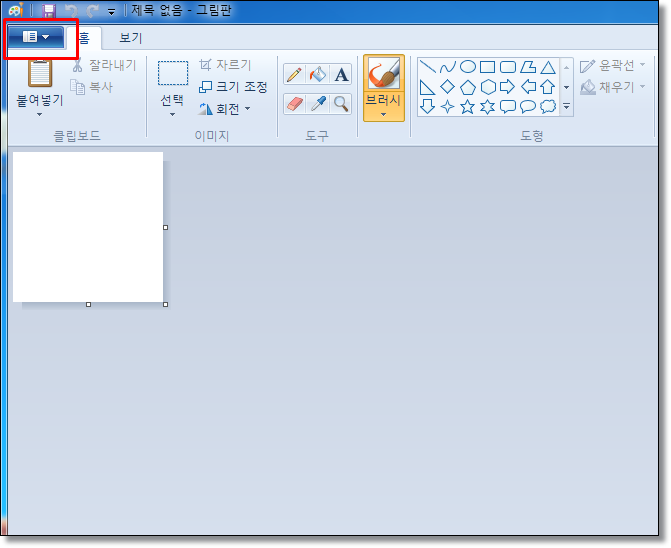The image size is (671, 548).
Task: Click 복사 button
Action: [x=92, y=87]
